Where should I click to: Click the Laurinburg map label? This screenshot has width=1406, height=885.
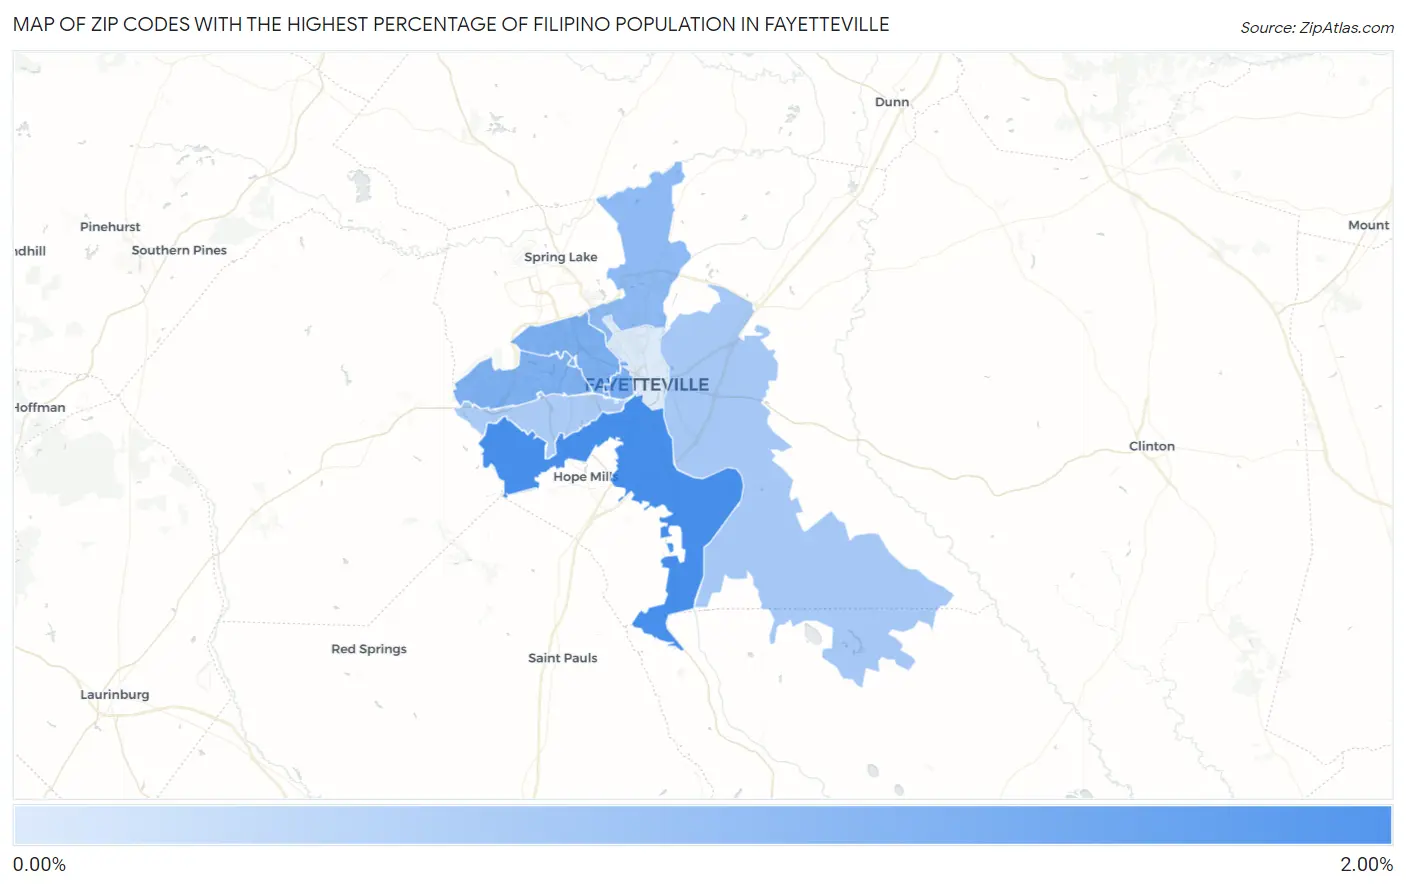115,695
